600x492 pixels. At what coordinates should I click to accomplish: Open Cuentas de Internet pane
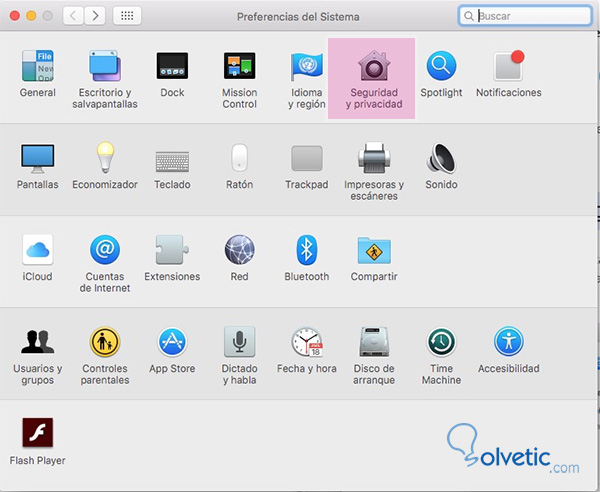tap(105, 250)
